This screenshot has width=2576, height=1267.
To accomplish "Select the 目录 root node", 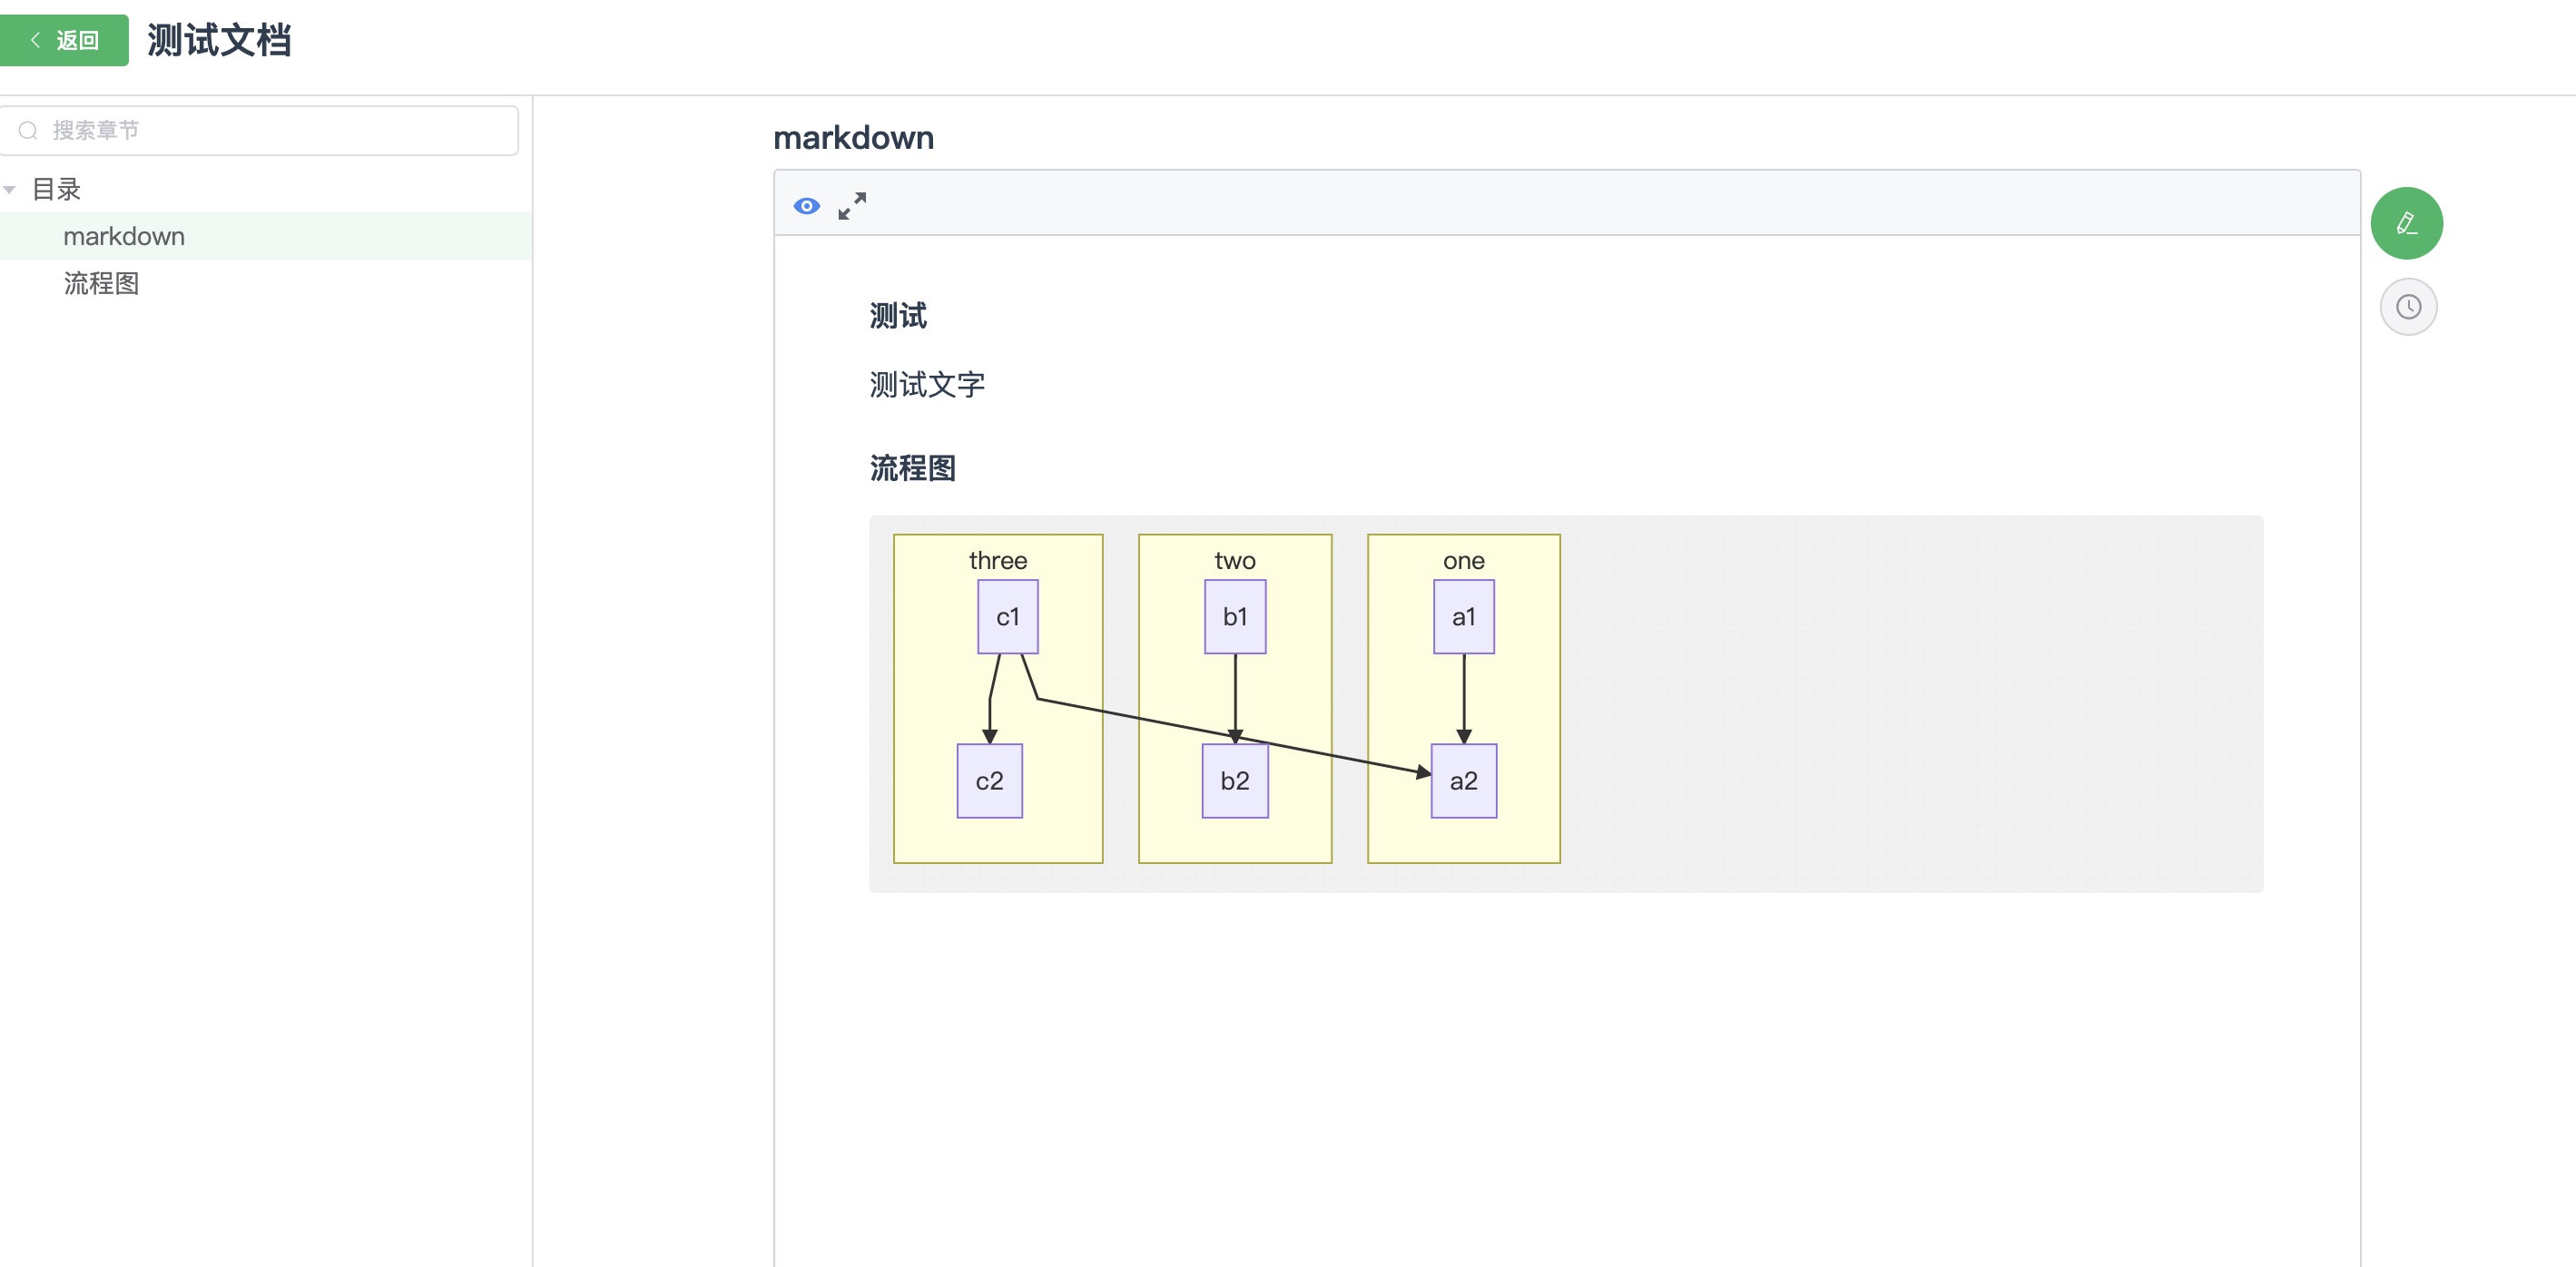I will coord(56,189).
